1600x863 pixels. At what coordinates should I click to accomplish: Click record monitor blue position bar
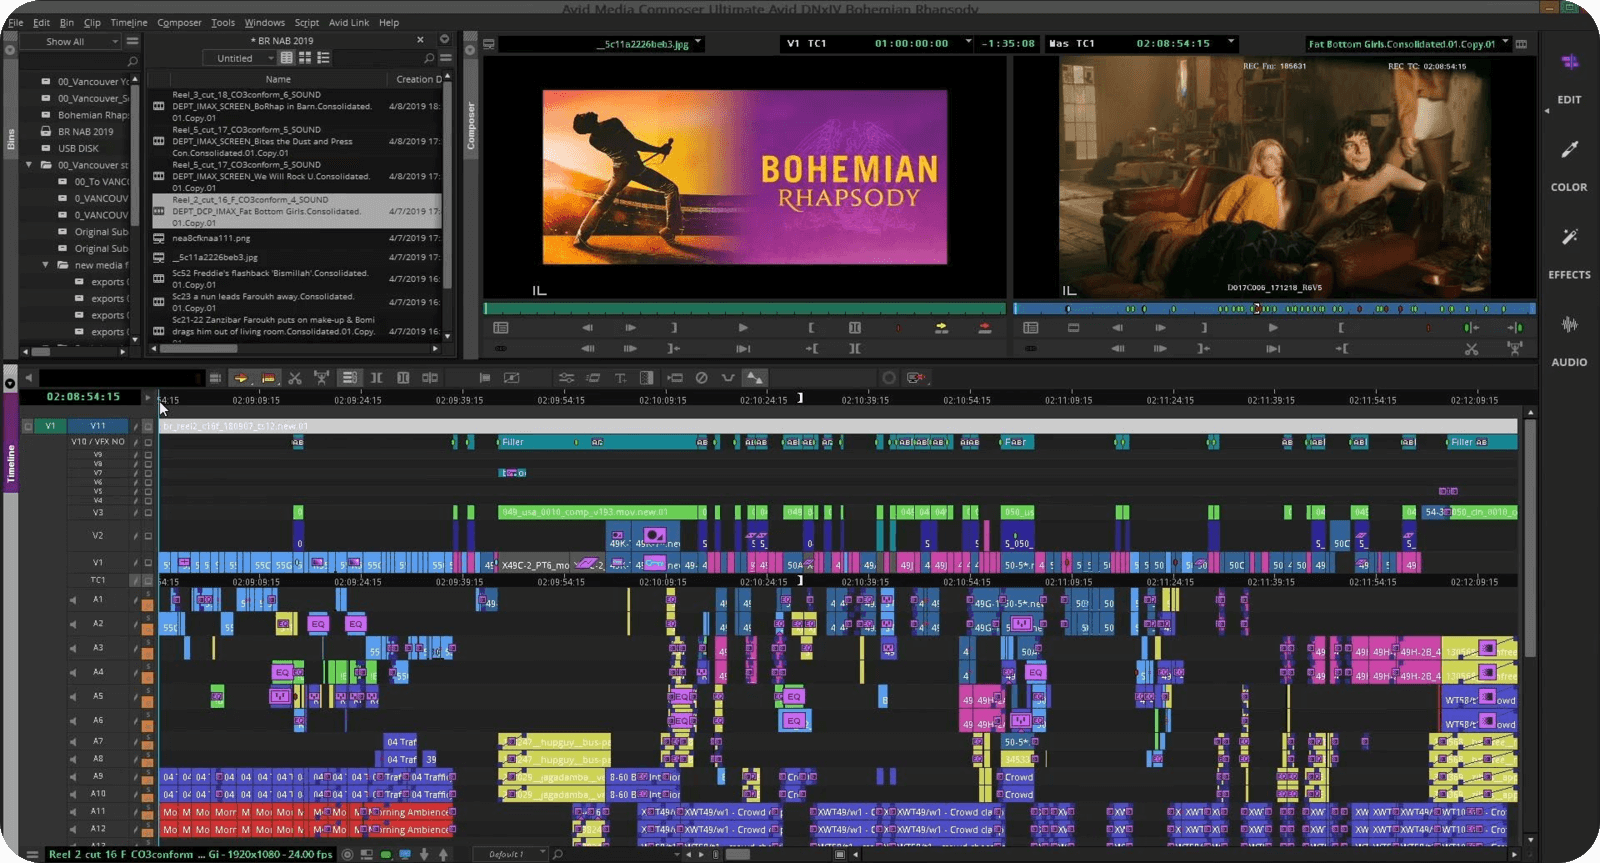point(1274,308)
